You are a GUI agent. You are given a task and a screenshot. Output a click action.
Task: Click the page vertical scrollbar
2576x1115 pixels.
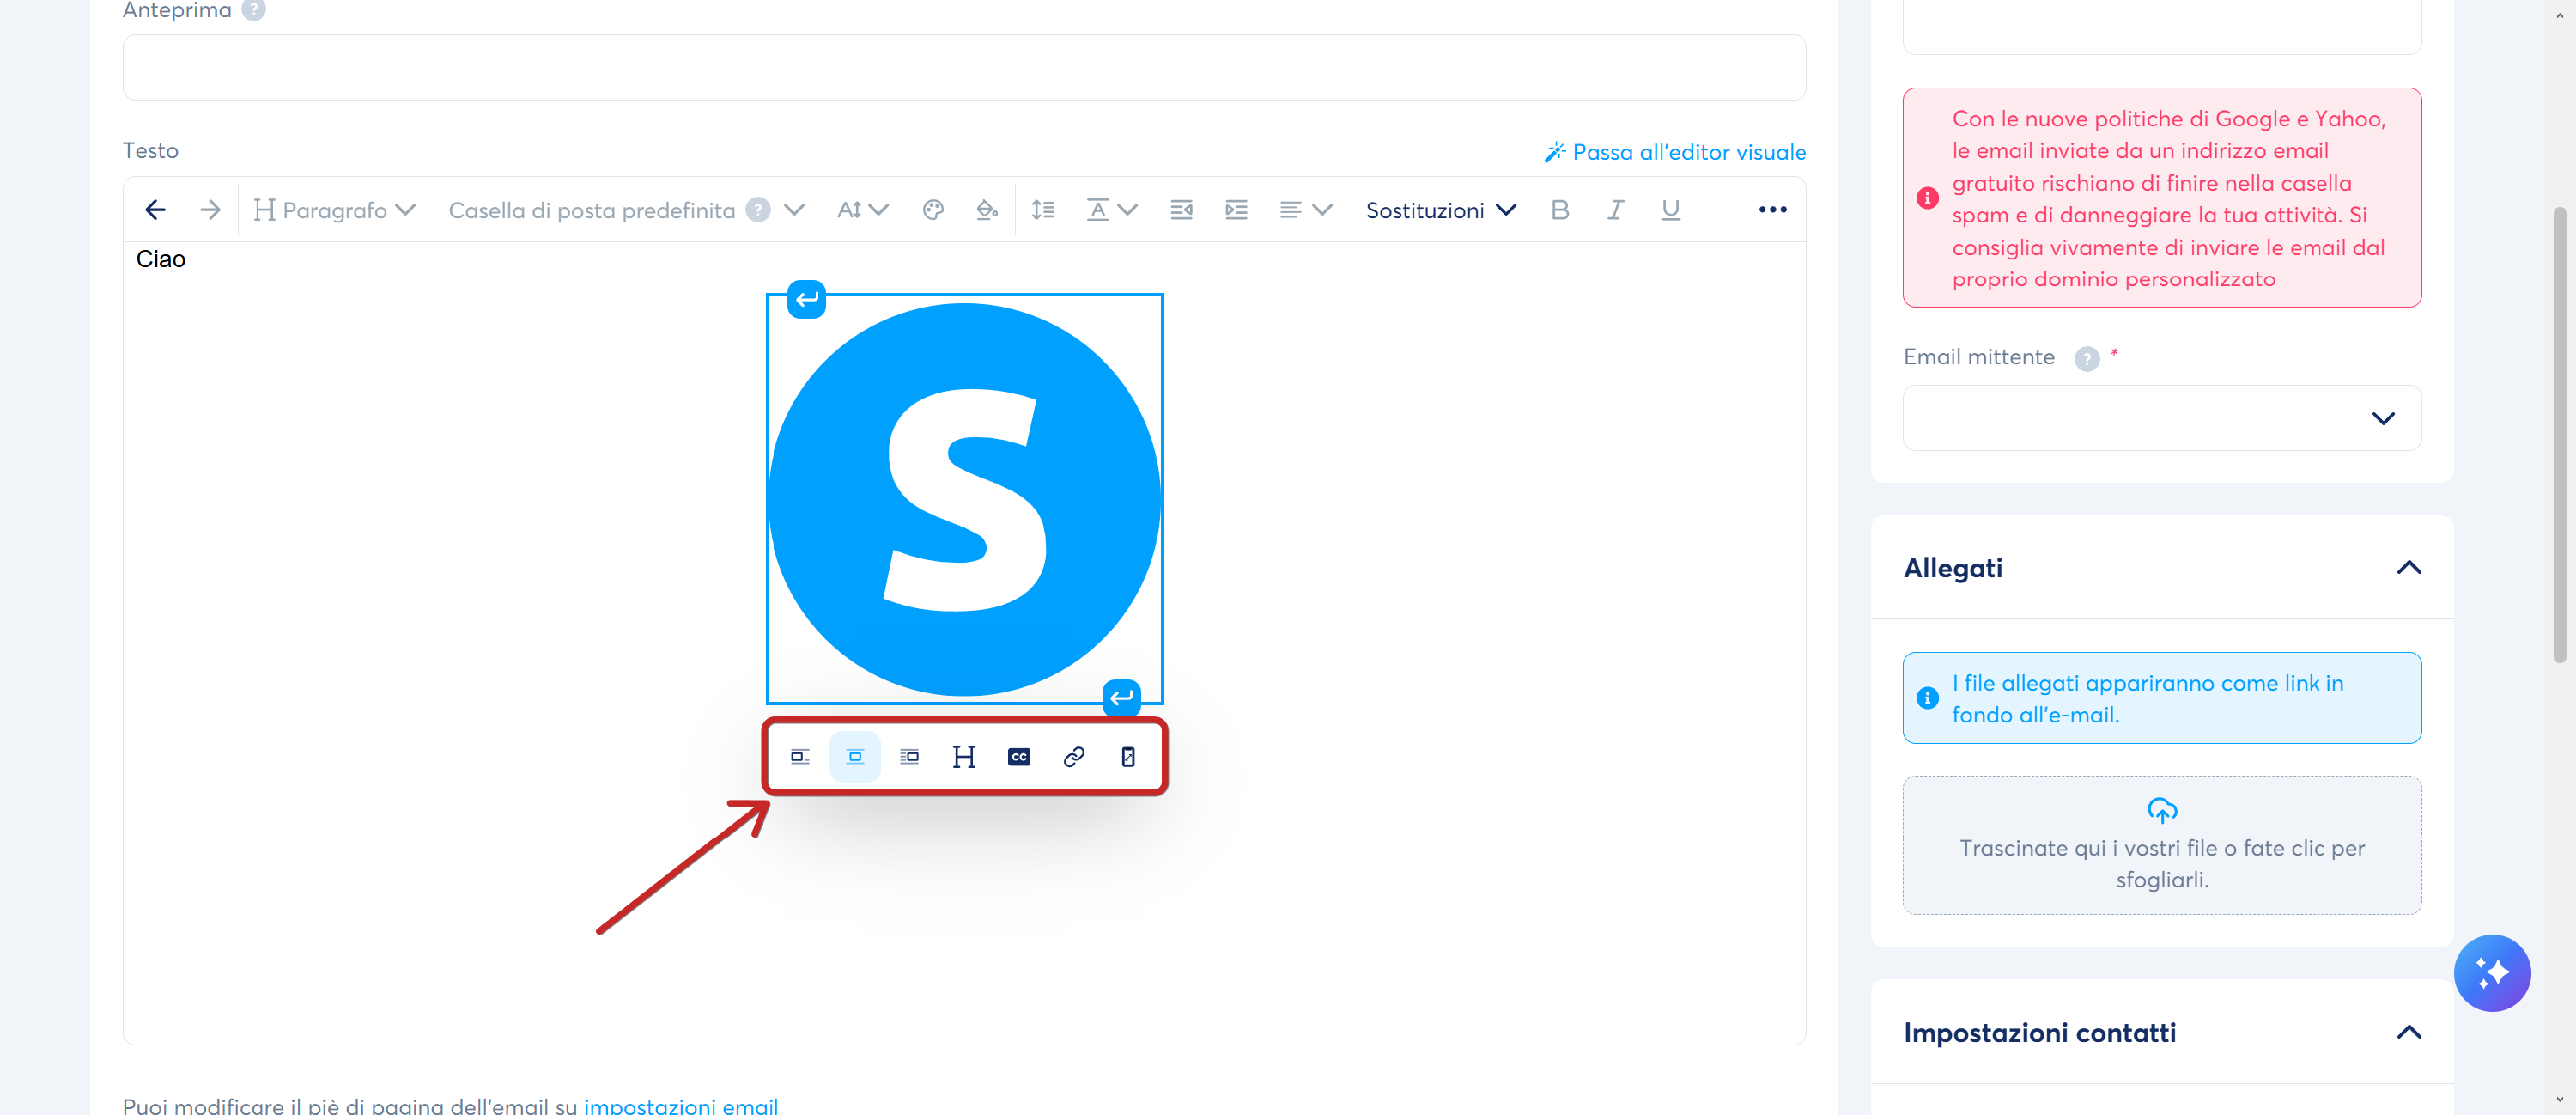pos(2560,435)
